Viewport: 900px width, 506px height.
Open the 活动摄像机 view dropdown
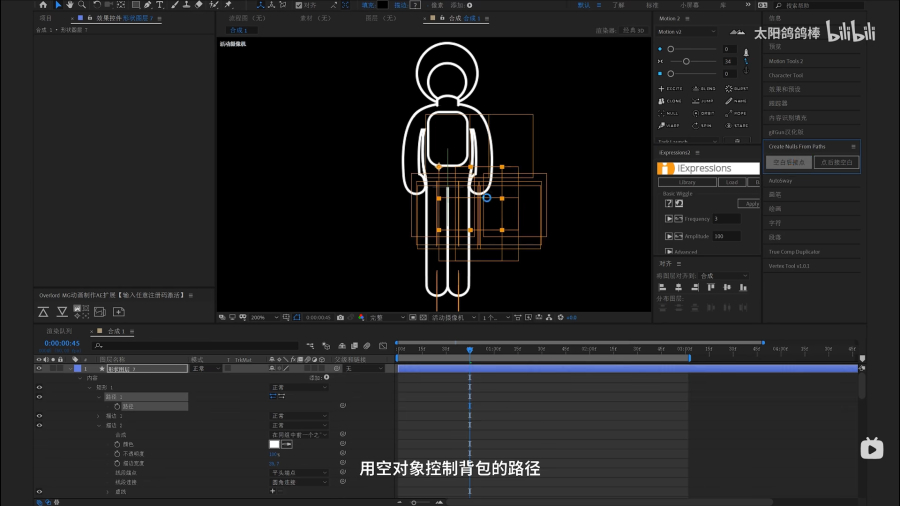(453, 317)
